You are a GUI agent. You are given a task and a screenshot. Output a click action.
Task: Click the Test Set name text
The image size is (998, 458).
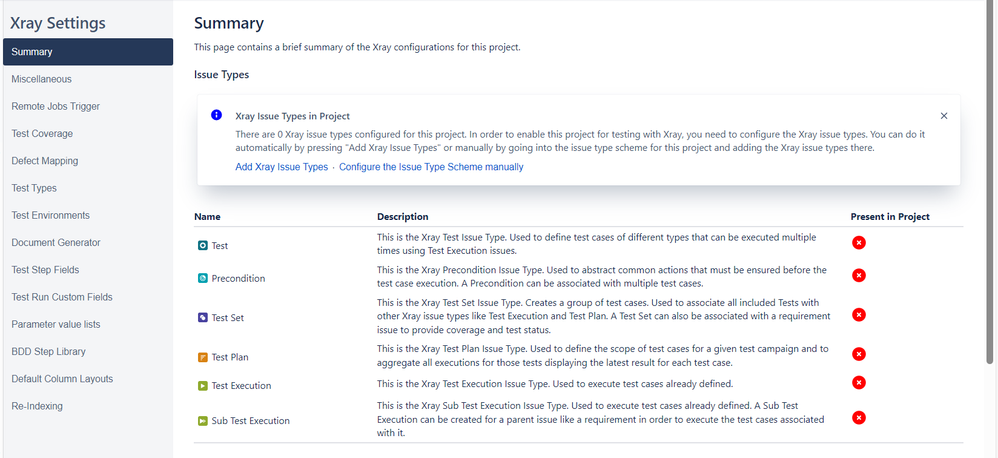(228, 317)
